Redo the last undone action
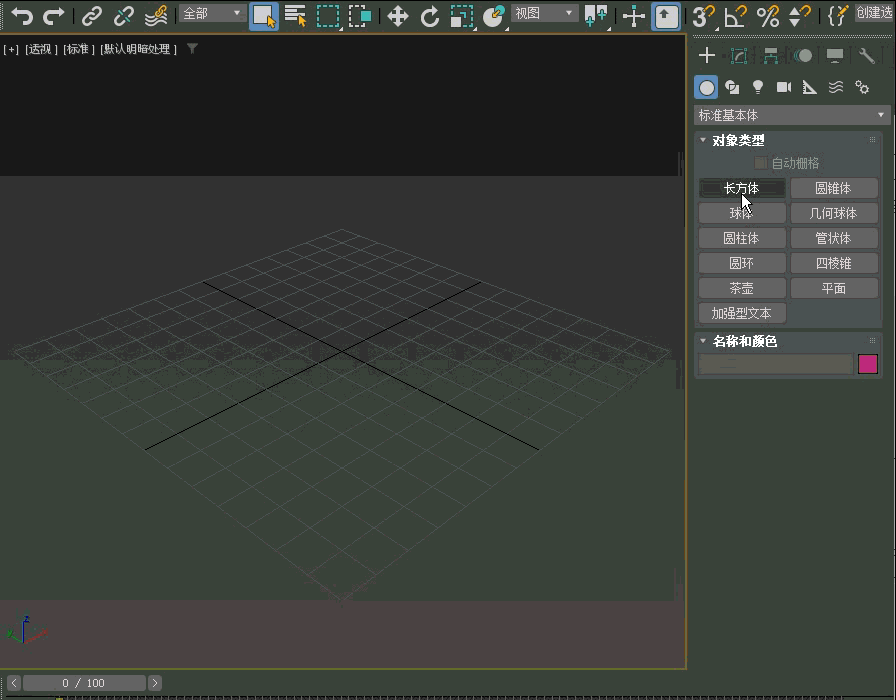 54,15
